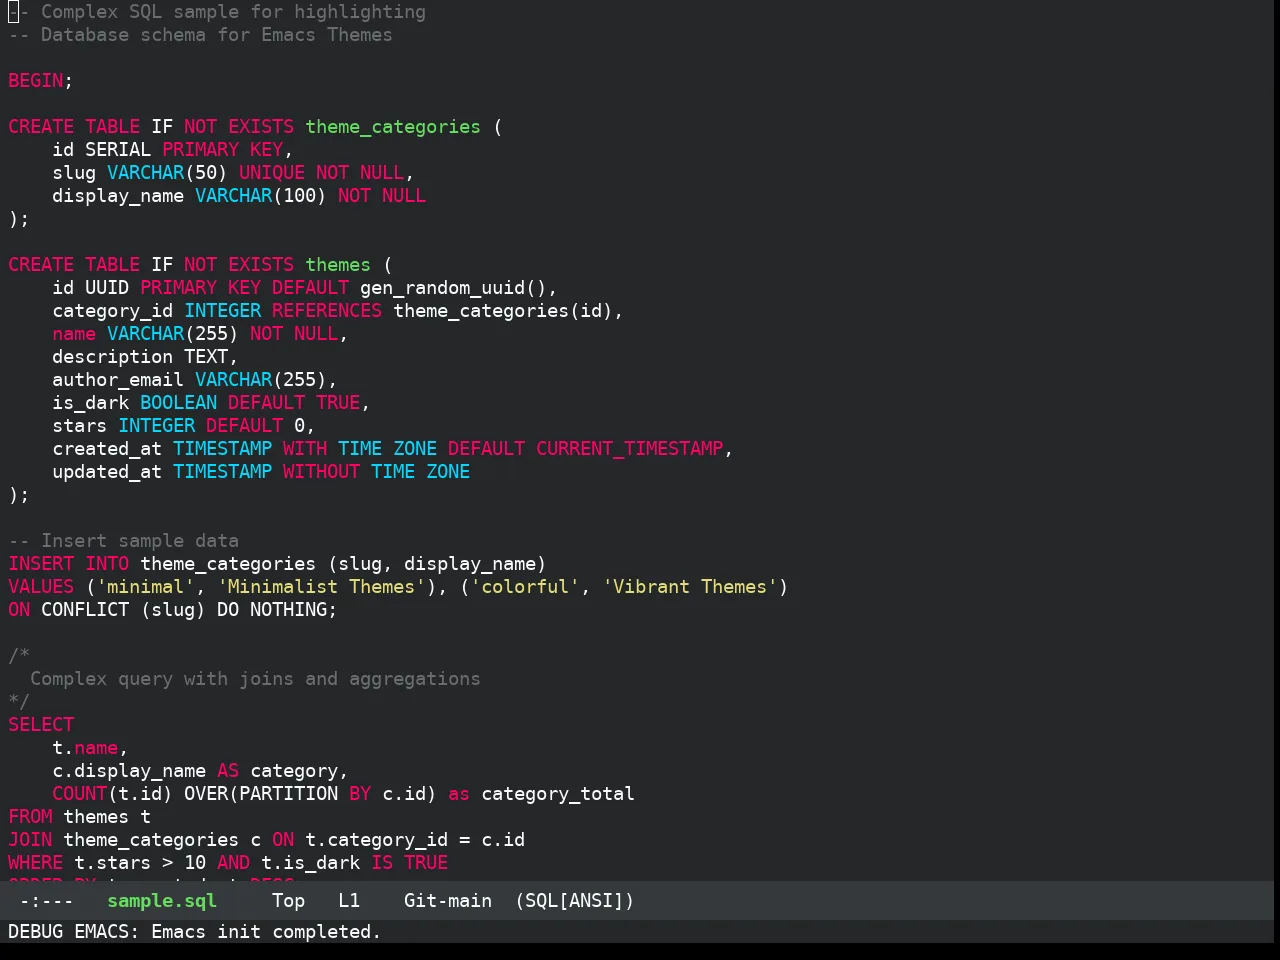
Task: Click the WITHOUT keyword on updated_at line
Action: pos(321,472)
